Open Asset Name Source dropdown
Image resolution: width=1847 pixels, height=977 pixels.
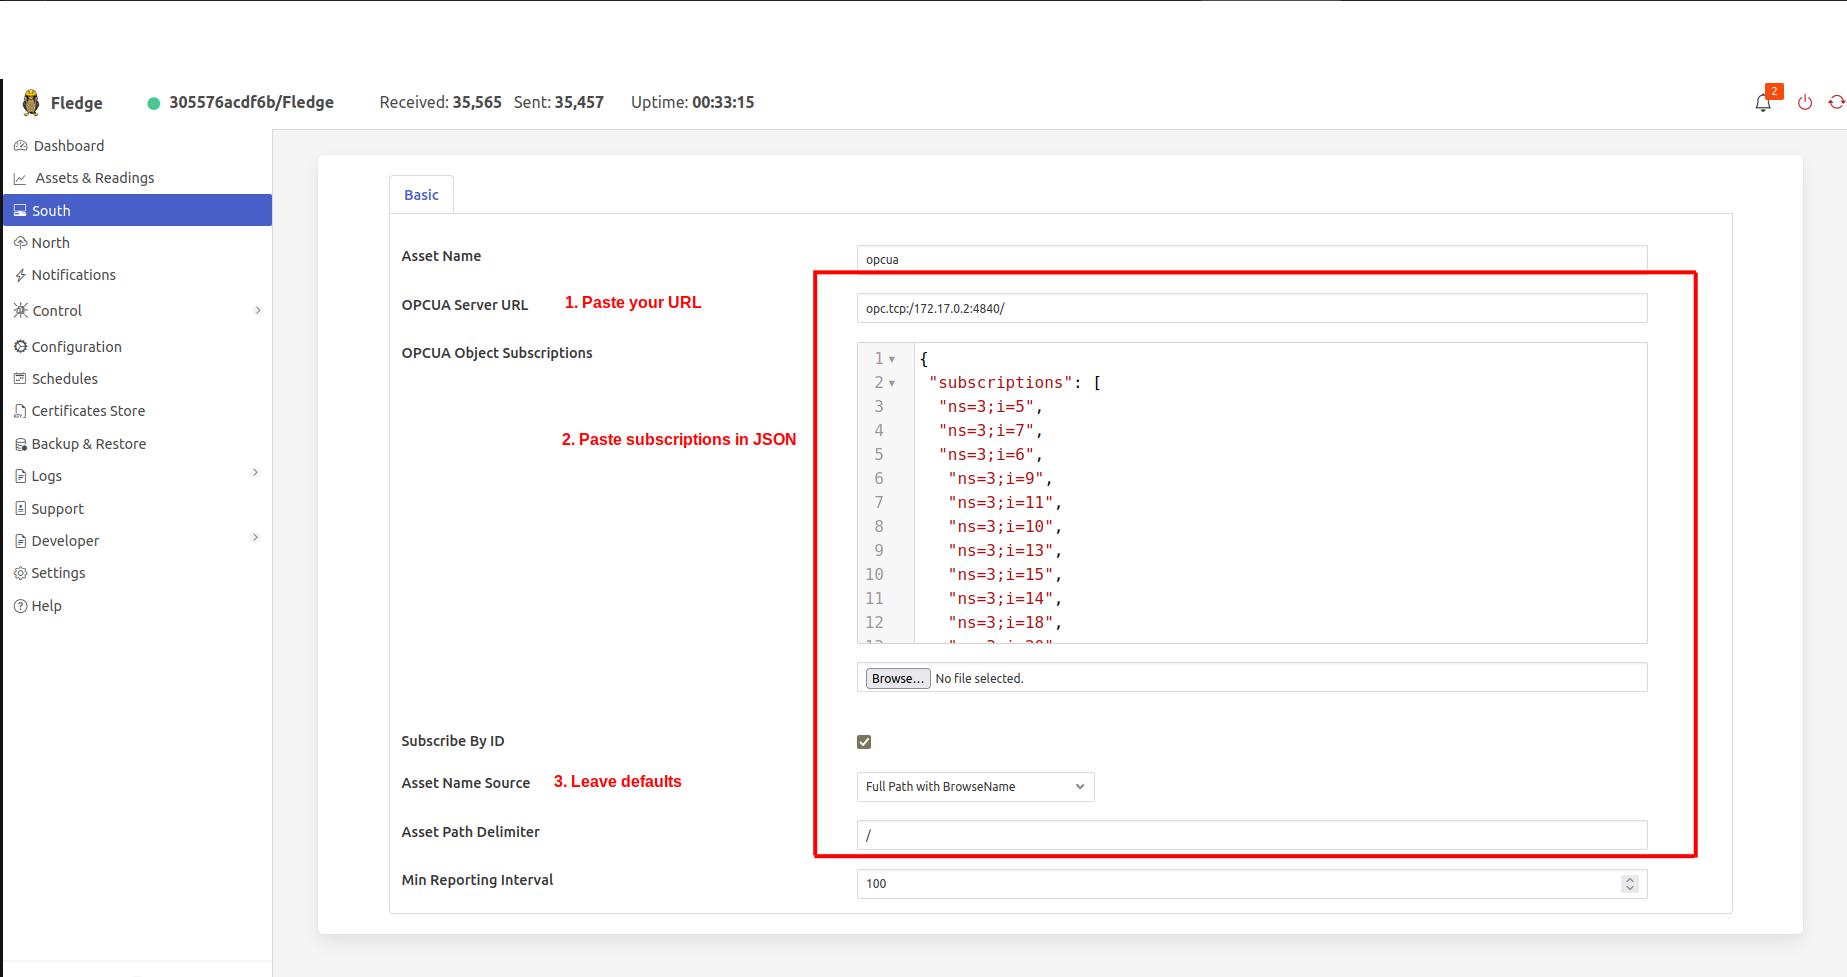975,787
